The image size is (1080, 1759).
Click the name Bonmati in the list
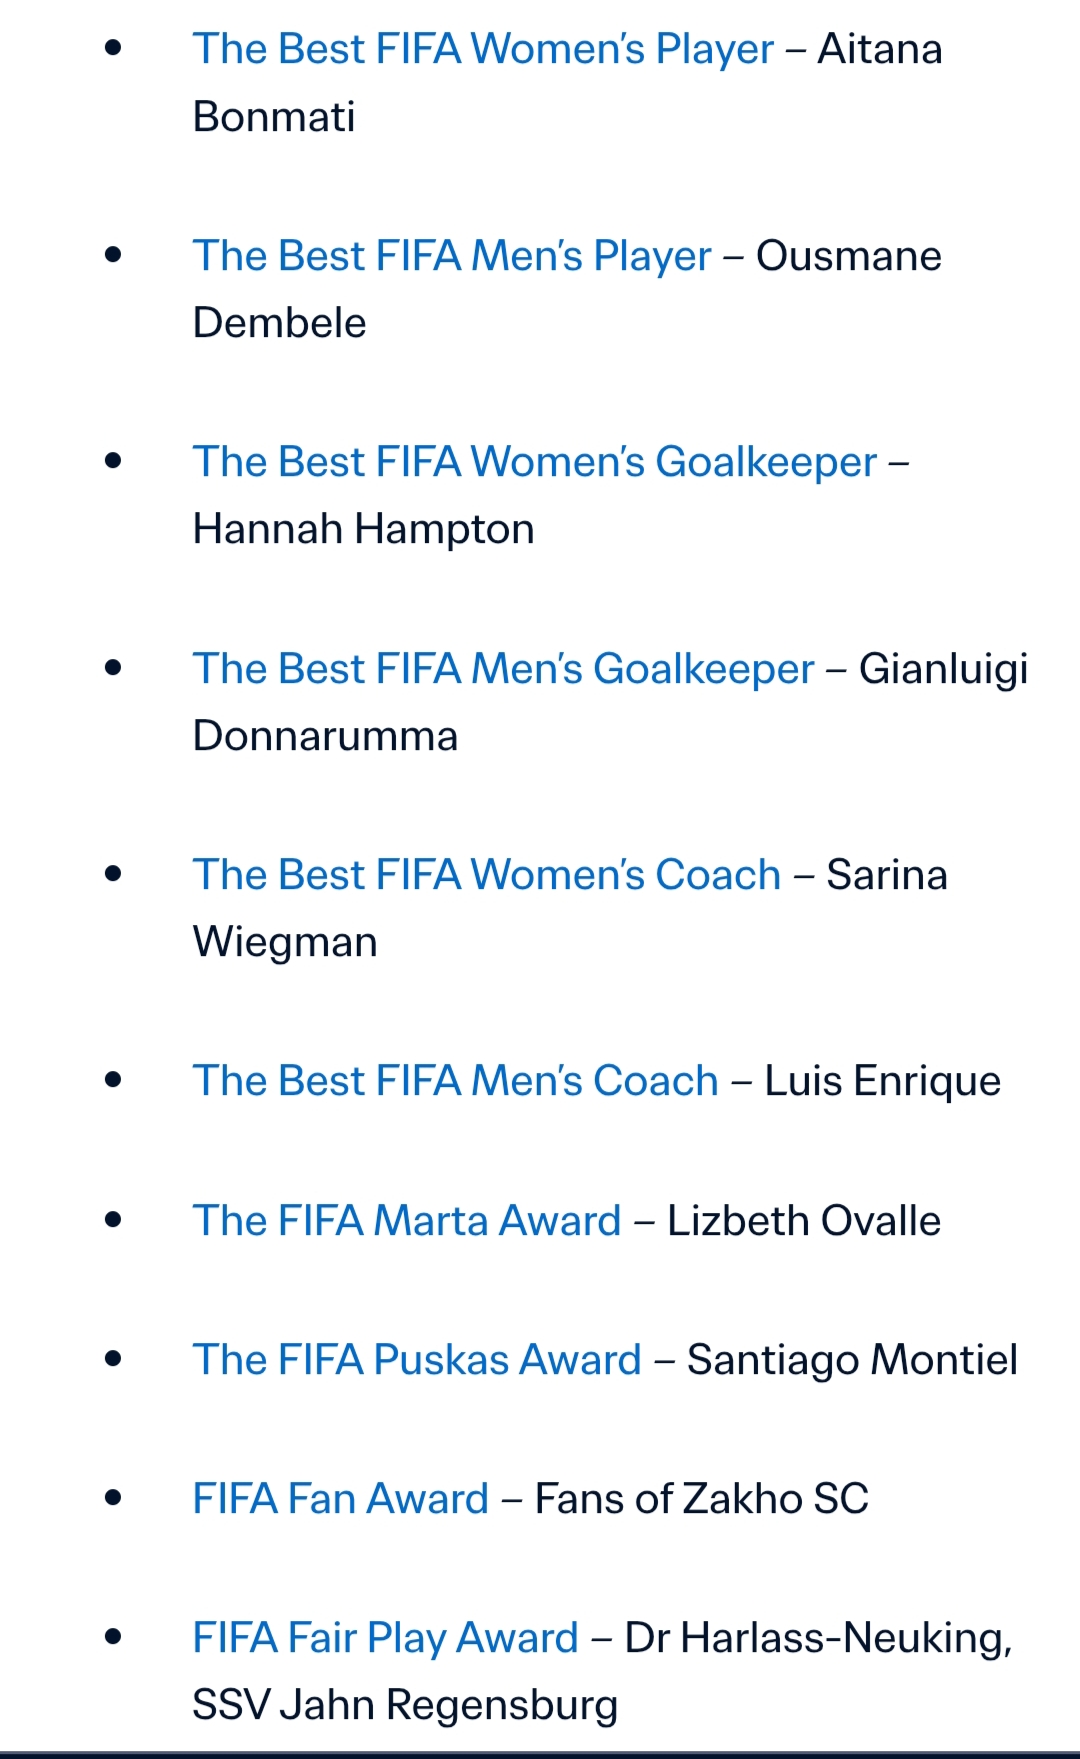click(x=274, y=117)
